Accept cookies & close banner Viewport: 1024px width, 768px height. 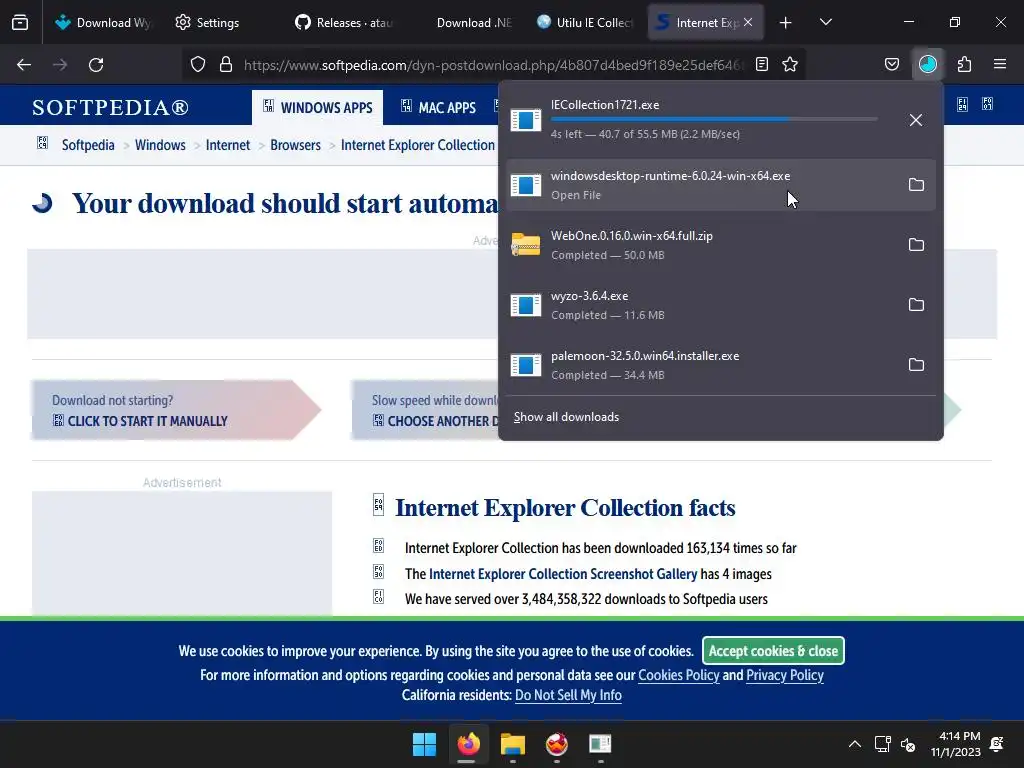click(x=773, y=650)
